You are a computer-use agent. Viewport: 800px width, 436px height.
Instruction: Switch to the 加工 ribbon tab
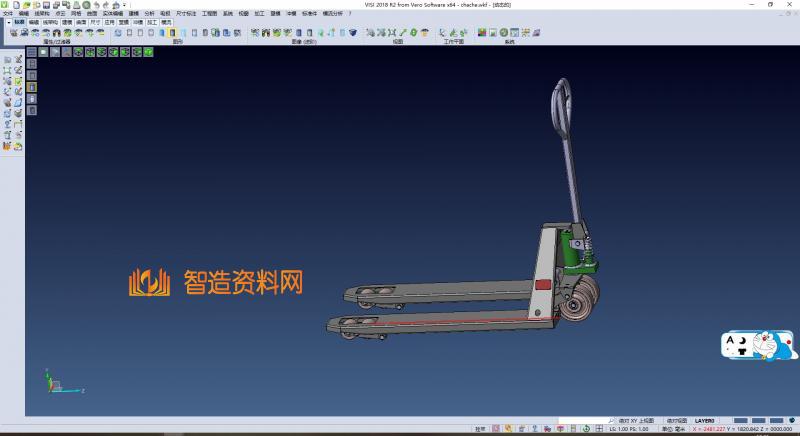tap(152, 22)
